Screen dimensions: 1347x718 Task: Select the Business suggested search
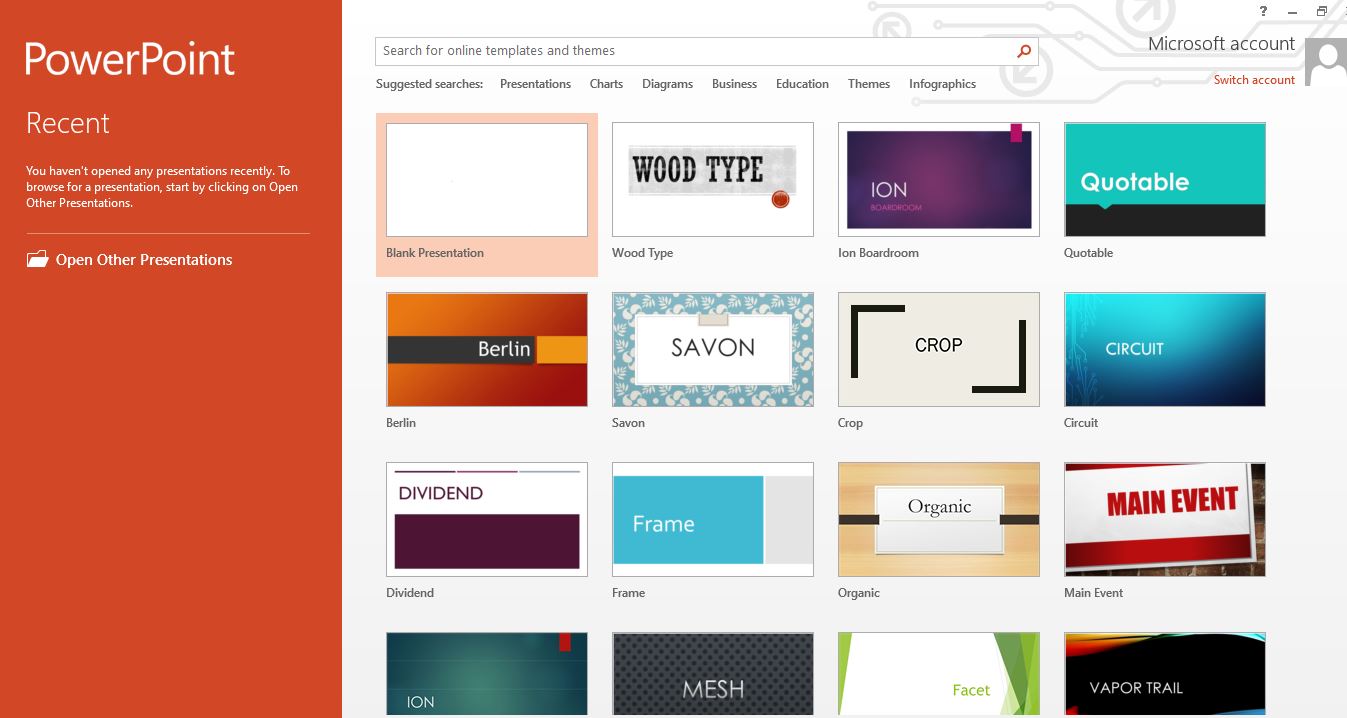pos(734,84)
